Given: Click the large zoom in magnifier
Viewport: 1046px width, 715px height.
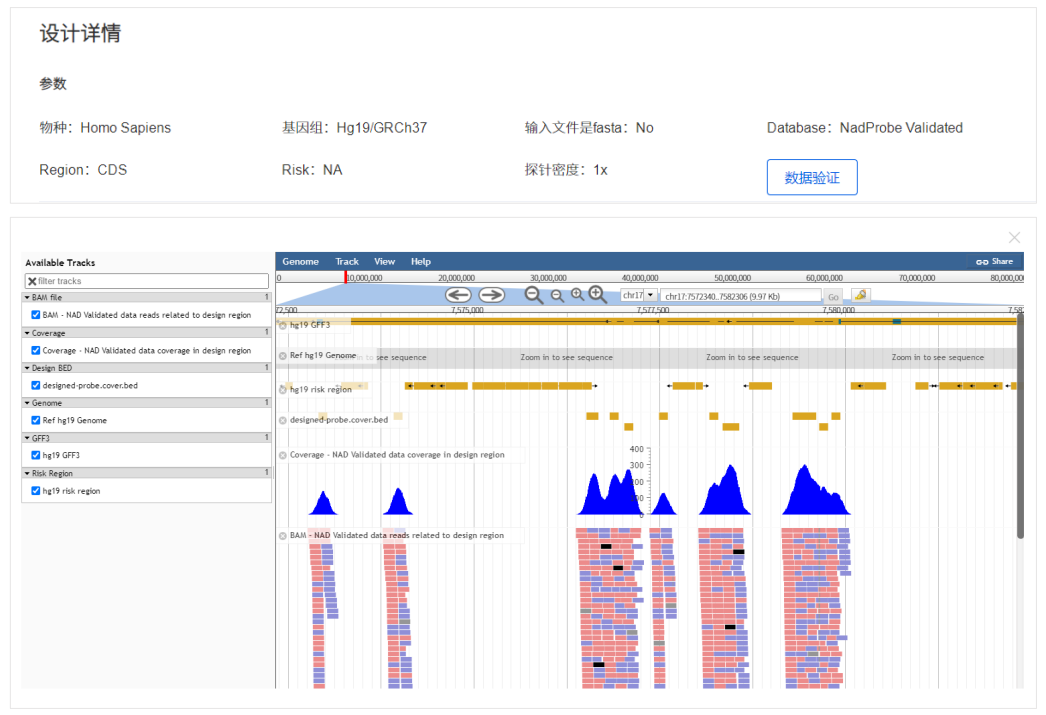Looking at the screenshot, I should click(598, 294).
